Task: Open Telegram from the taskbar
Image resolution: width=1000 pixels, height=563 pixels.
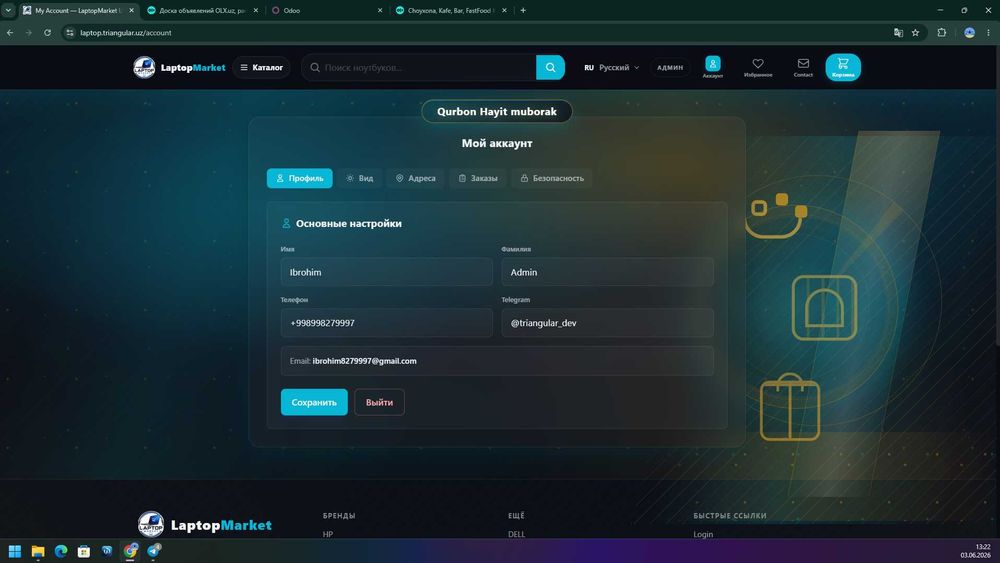Action: (154, 551)
